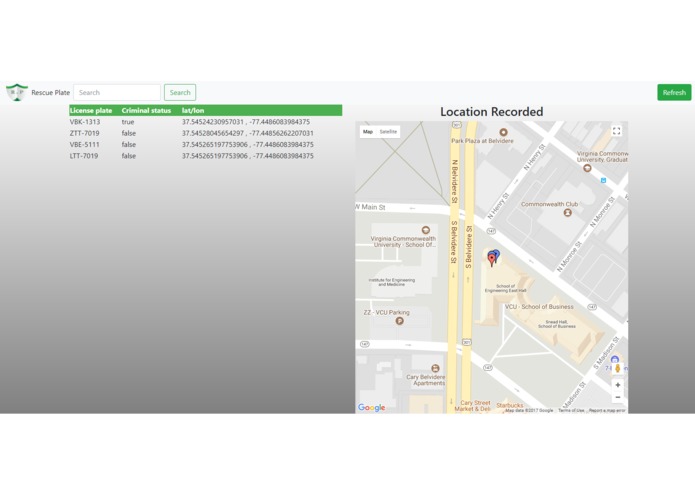Click criminal status false for LTT-7019

pos(129,156)
